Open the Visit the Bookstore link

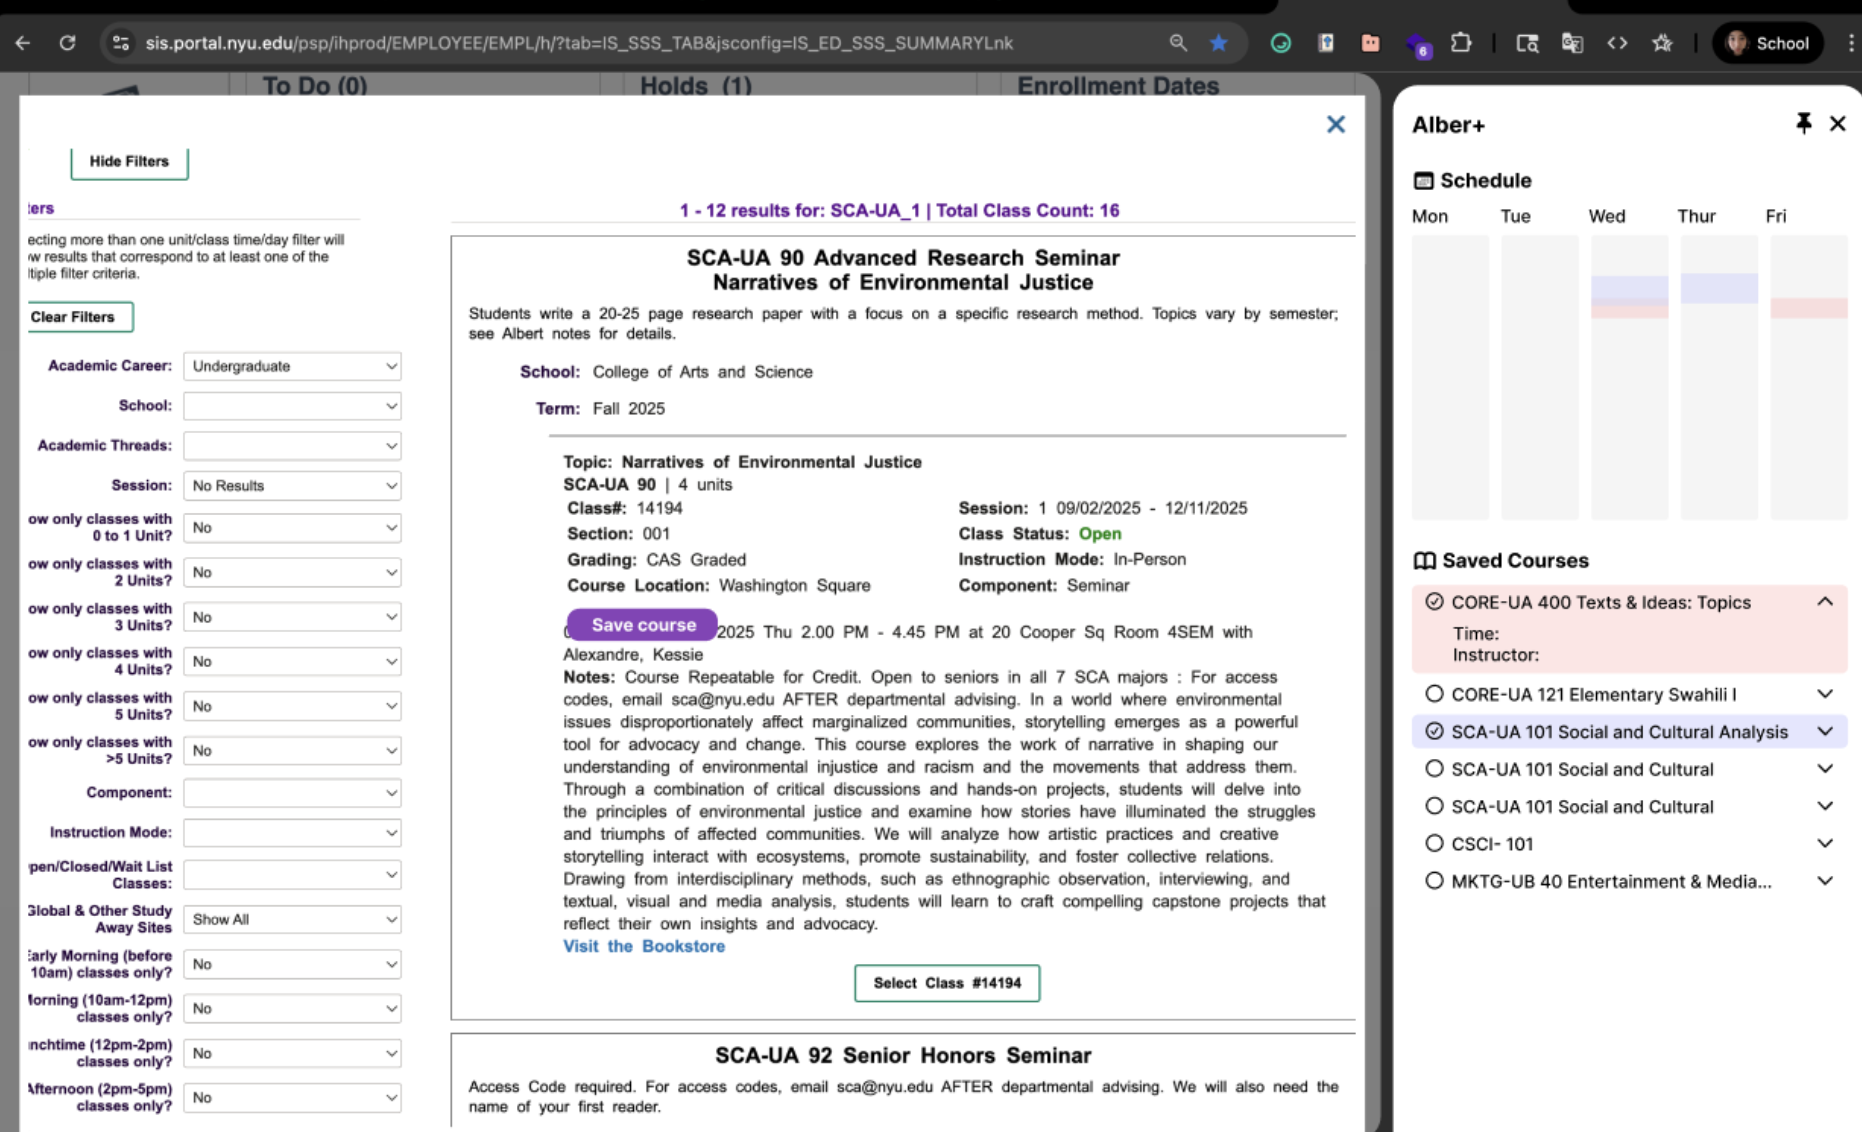pos(644,946)
